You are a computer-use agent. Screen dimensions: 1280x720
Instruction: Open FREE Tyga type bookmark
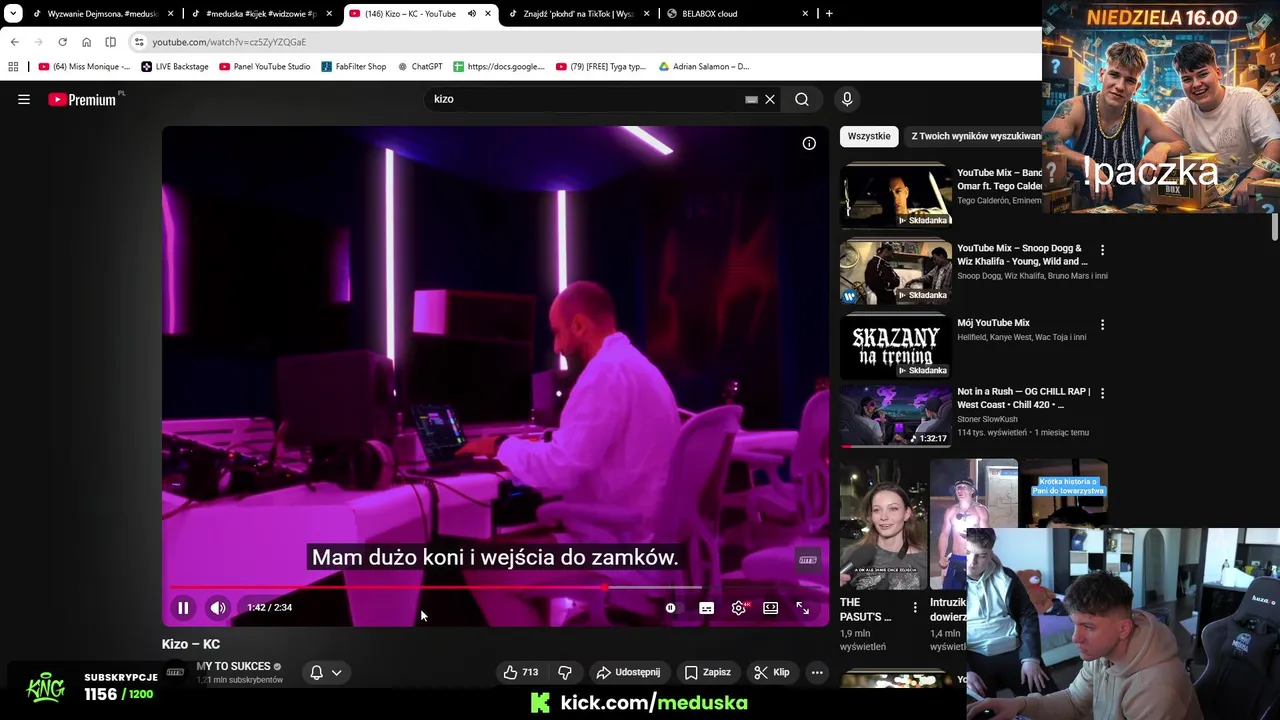pos(601,67)
